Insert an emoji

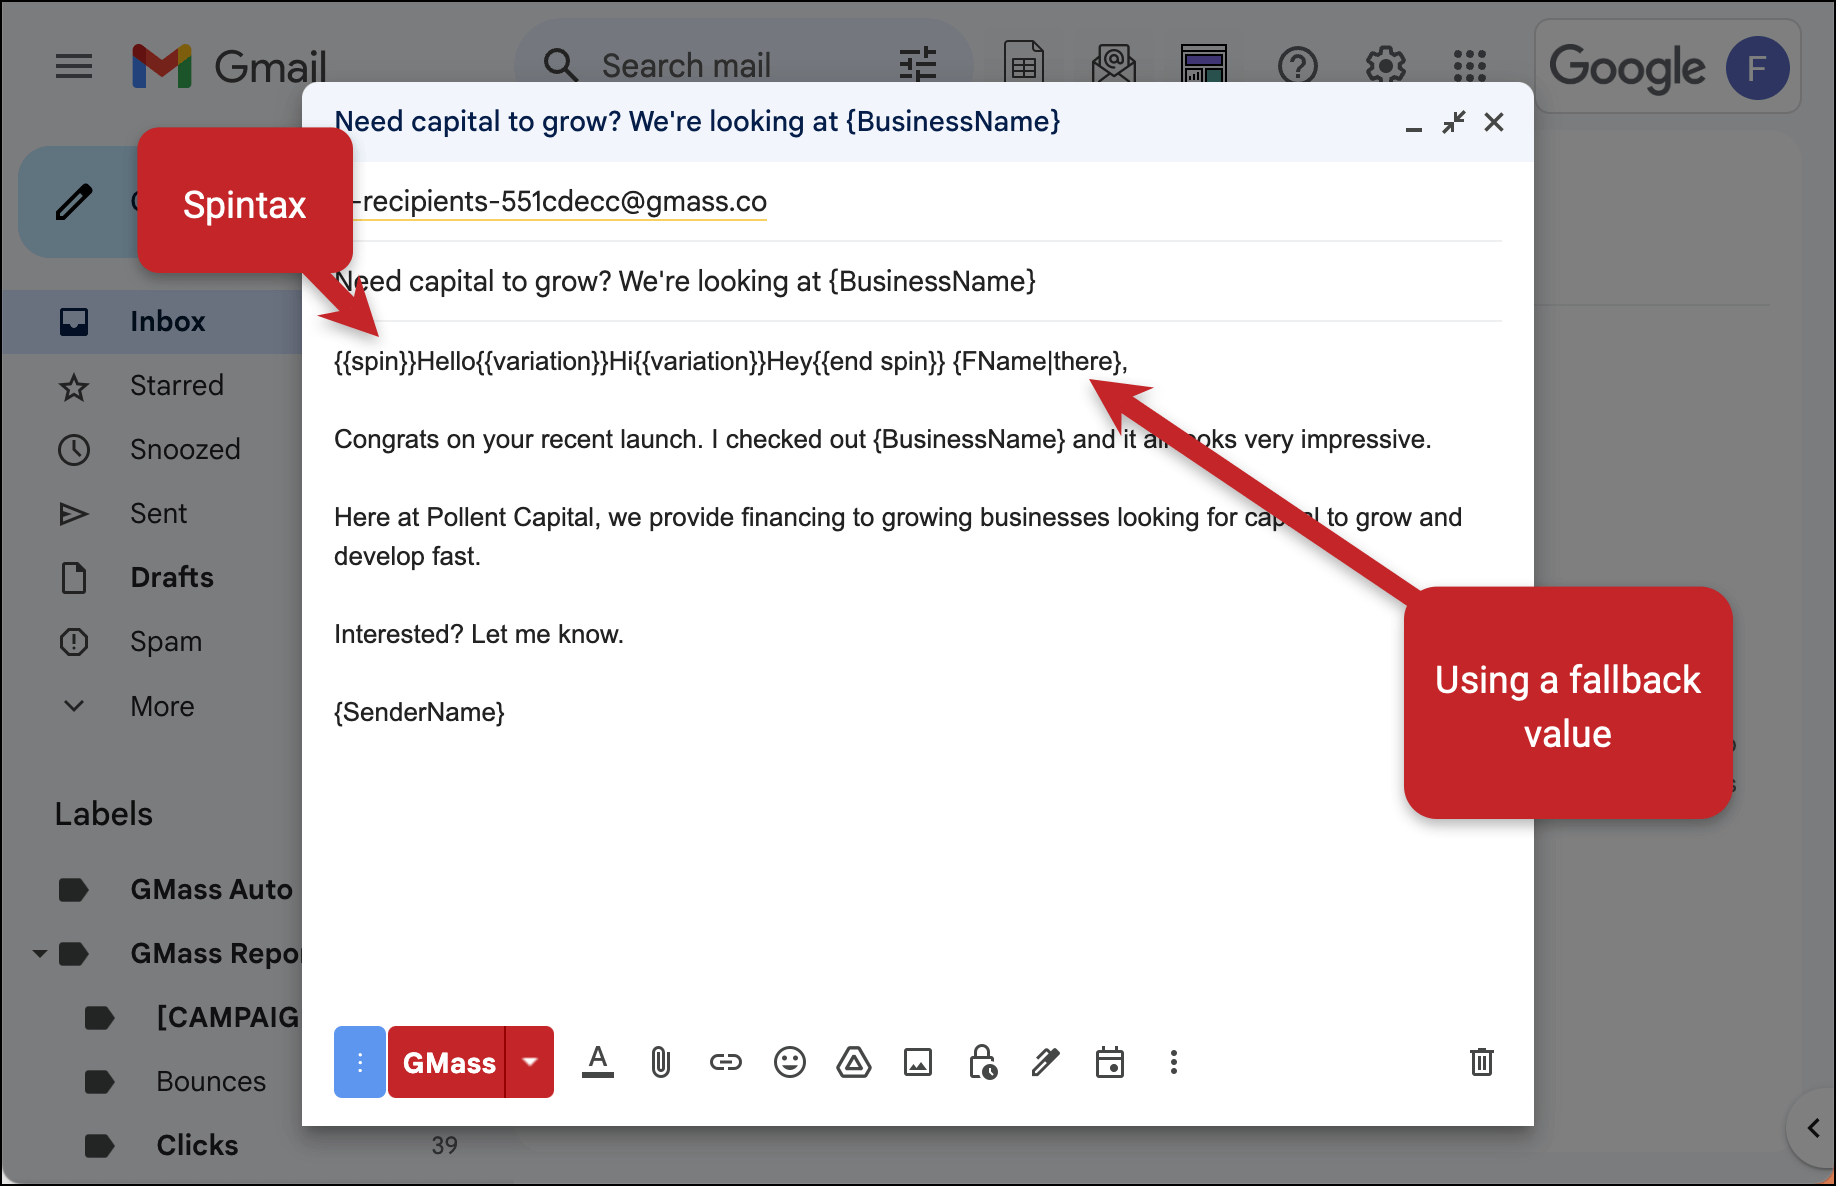(x=790, y=1062)
